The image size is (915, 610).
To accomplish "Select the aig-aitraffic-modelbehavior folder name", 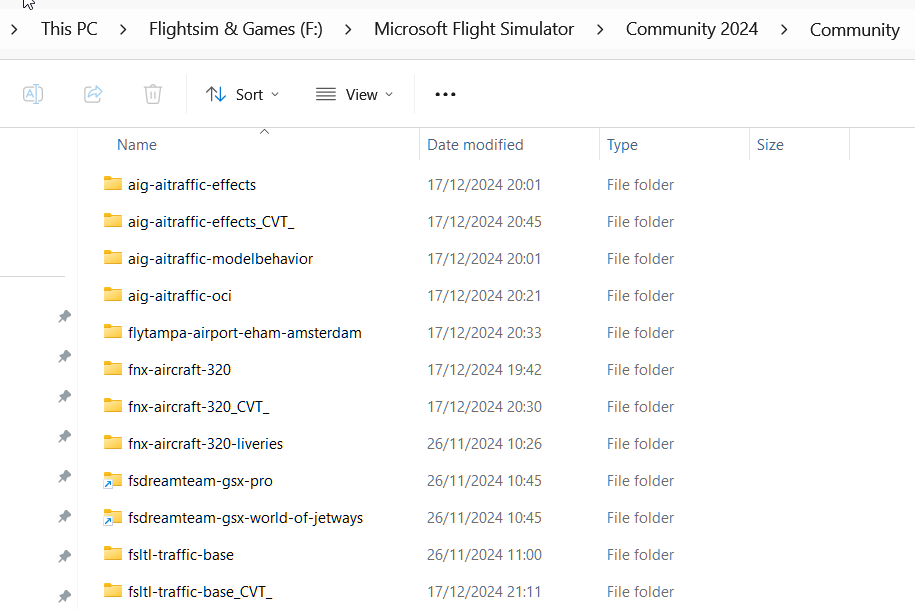I will pyautogui.click(x=221, y=259).
